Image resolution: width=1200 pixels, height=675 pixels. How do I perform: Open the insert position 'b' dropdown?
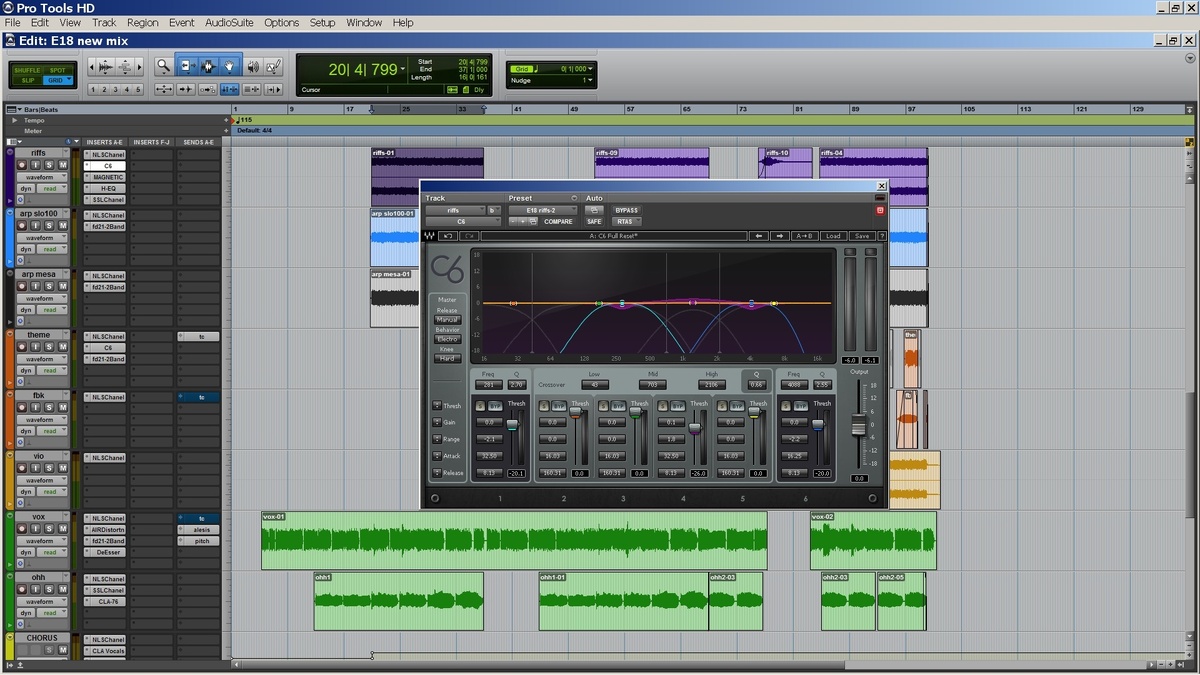click(493, 210)
